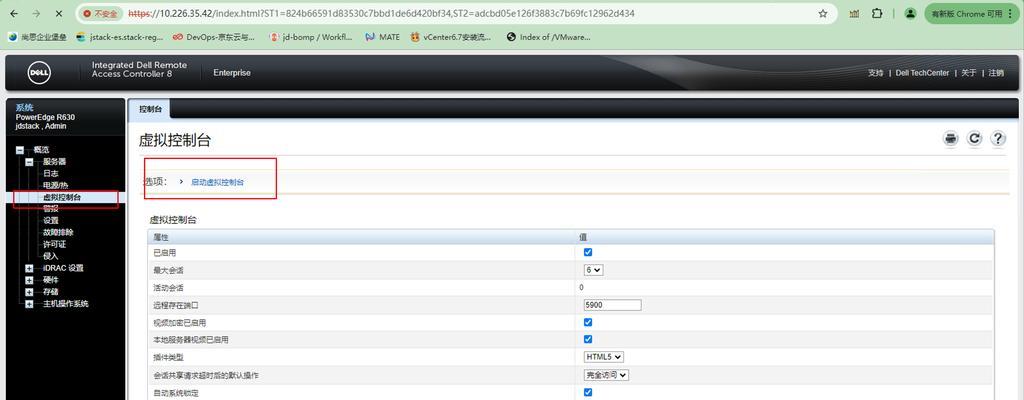1024x400 pixels.
Task: Stop page loading with the X button
Action: coord(57,13)
